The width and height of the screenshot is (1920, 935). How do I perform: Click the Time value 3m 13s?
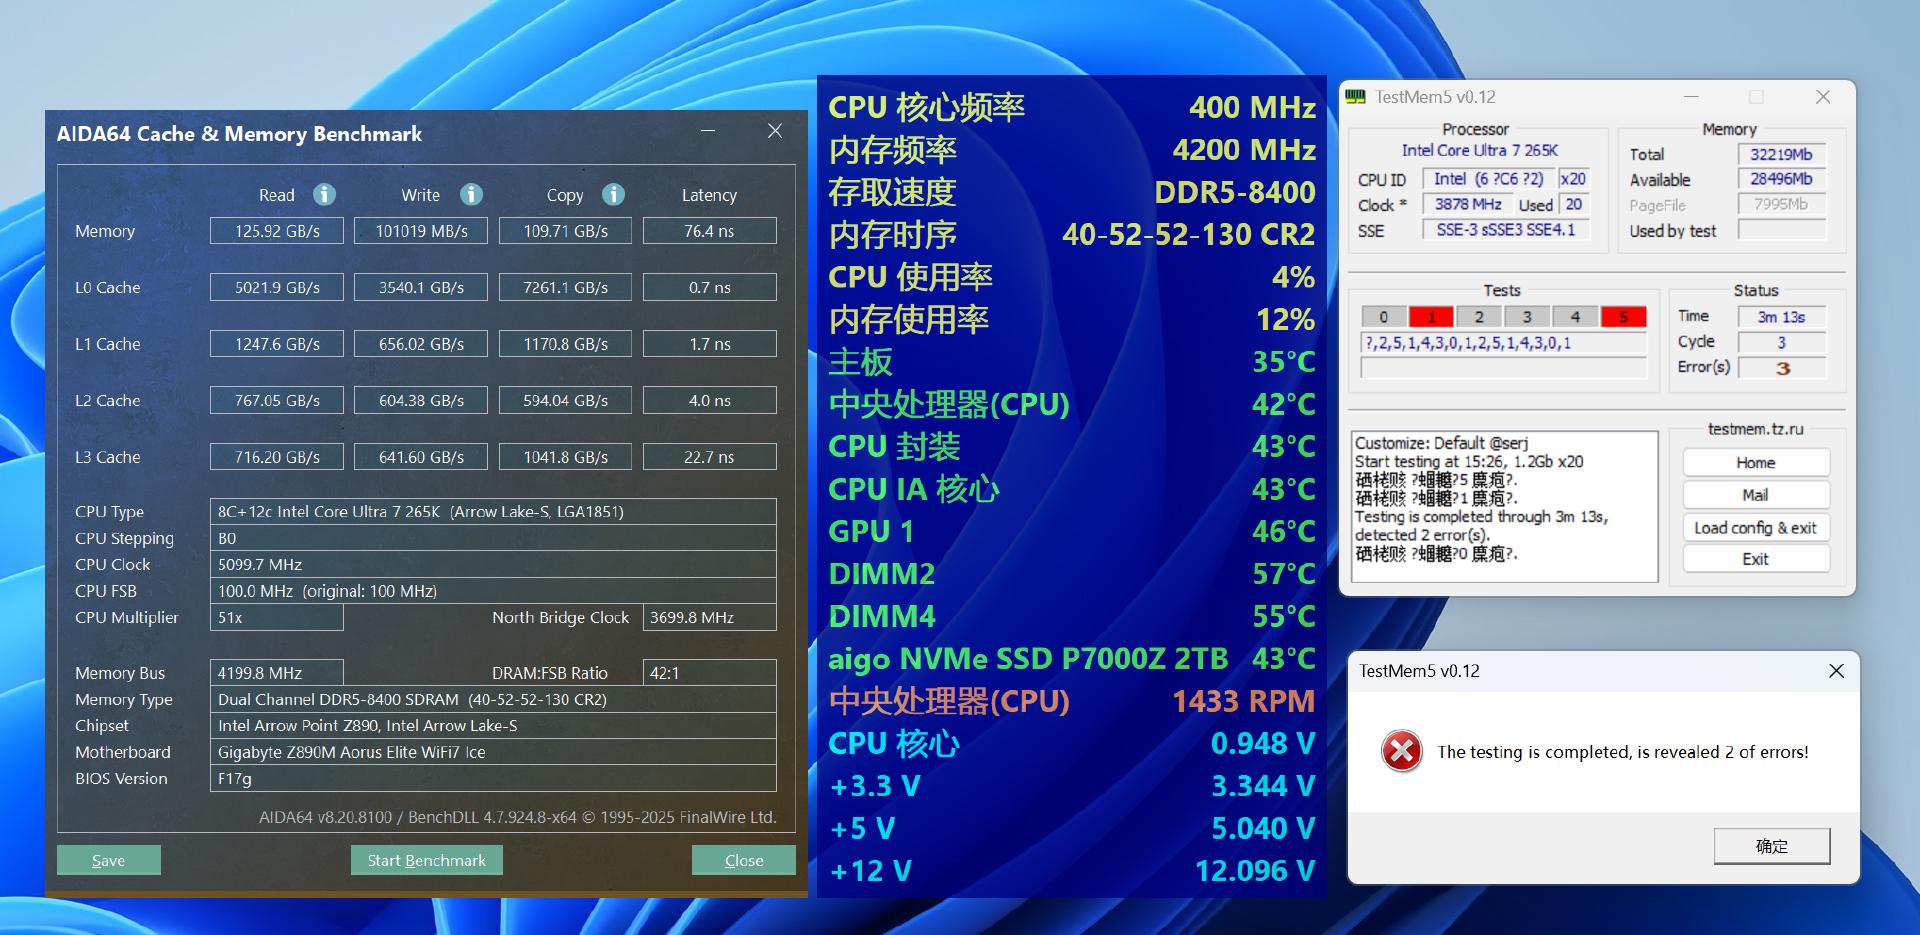pos(1781,317)
